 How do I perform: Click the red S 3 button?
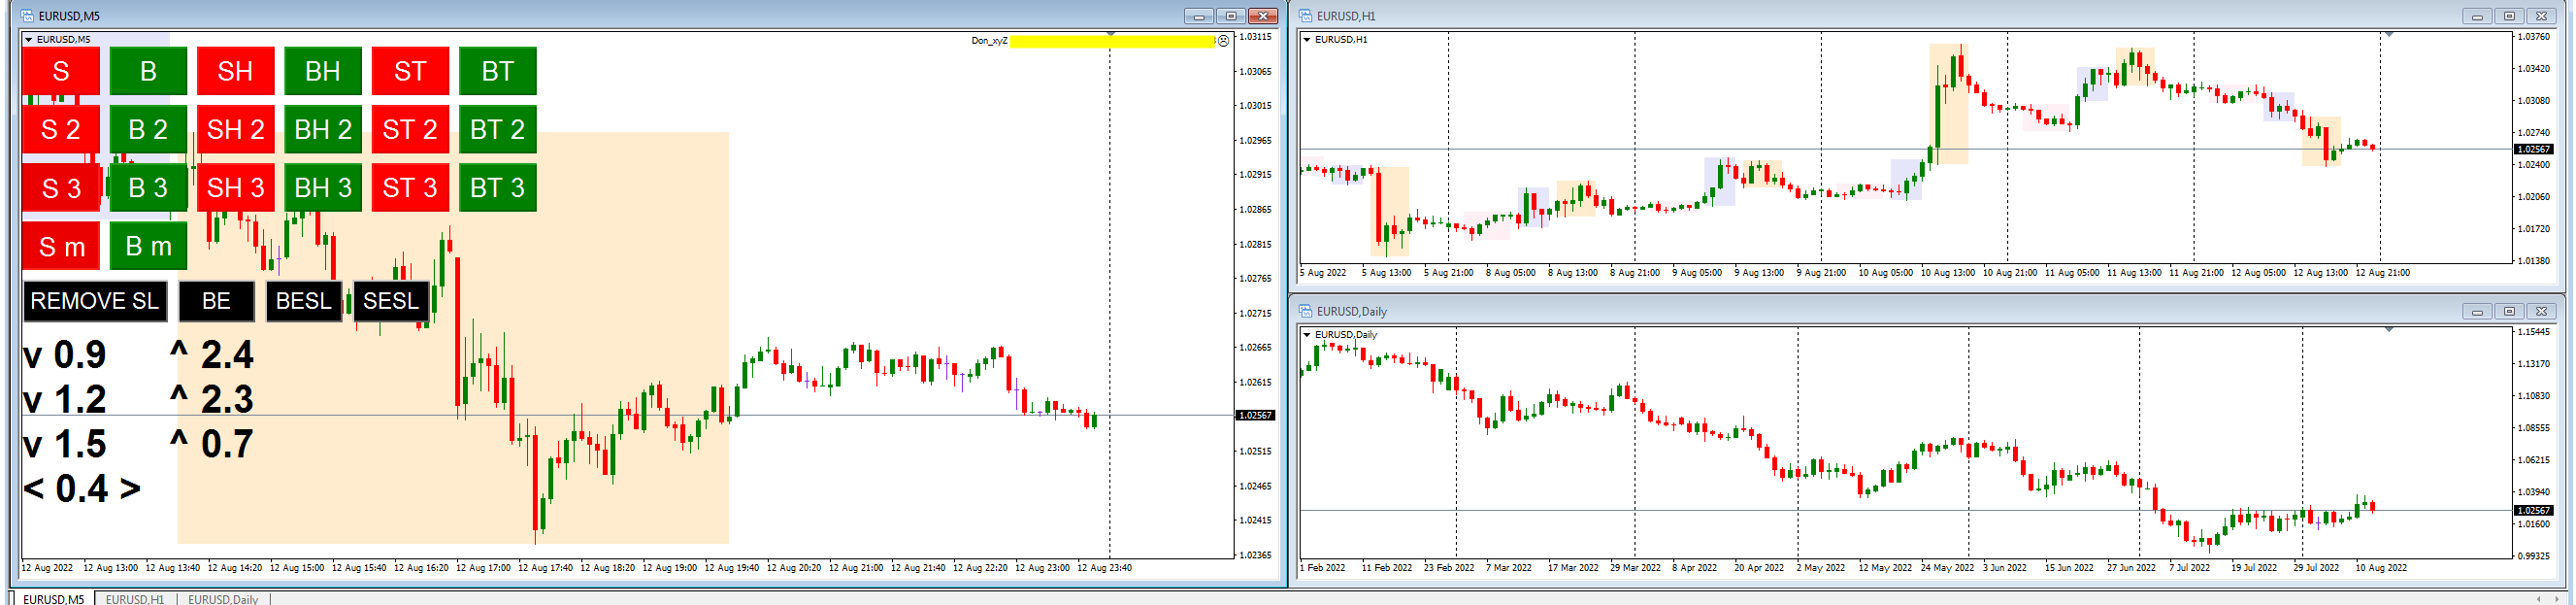pos(61,188)
